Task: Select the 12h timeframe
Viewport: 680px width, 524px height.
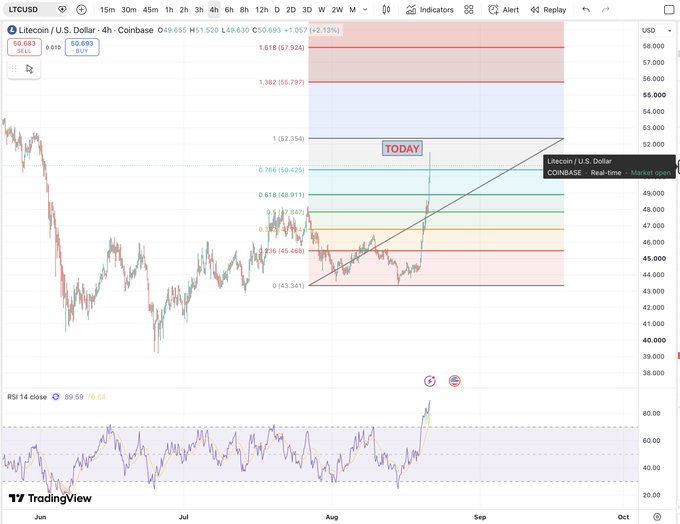Action: click(x=262, y=10)
